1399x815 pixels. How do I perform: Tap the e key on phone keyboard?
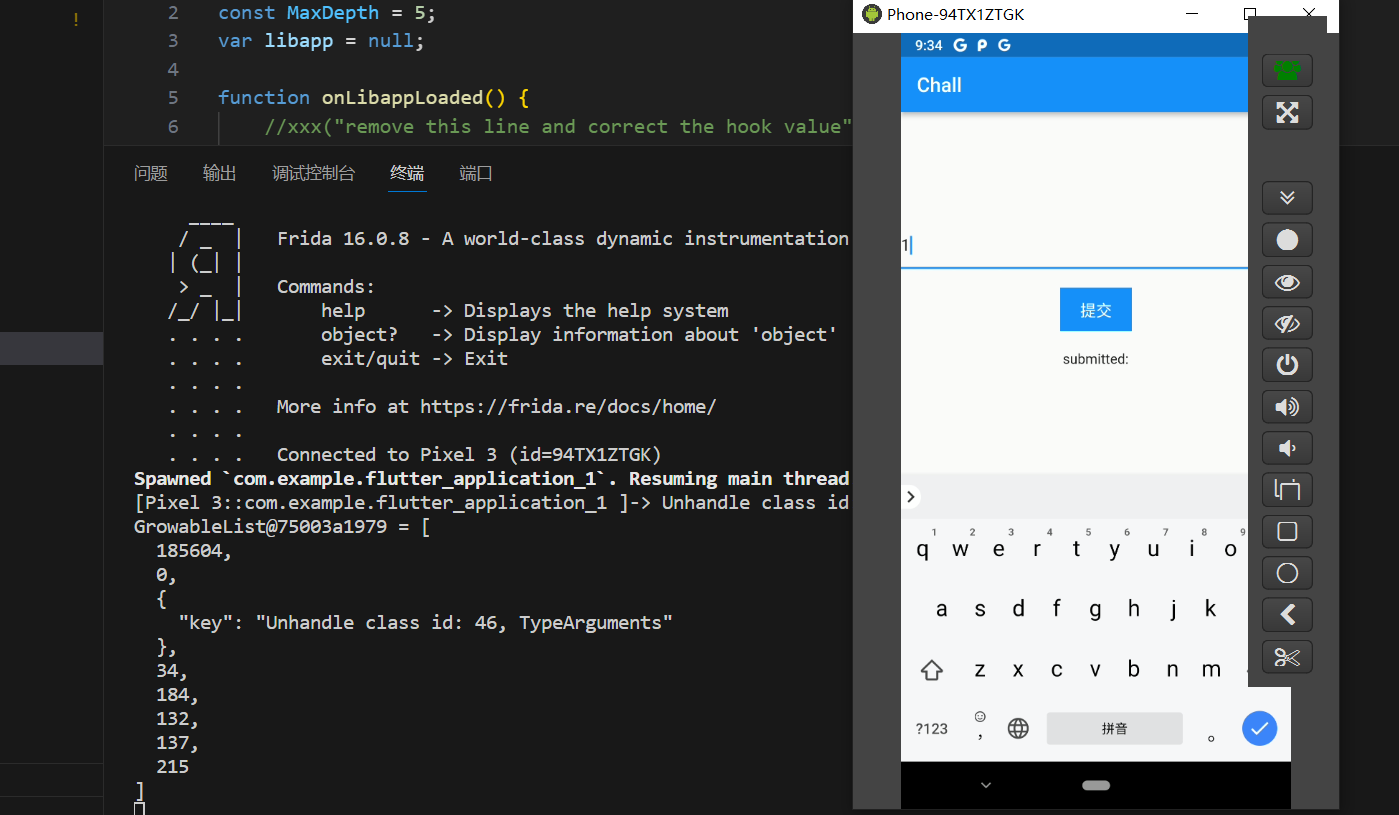click(x=999, y=549)
